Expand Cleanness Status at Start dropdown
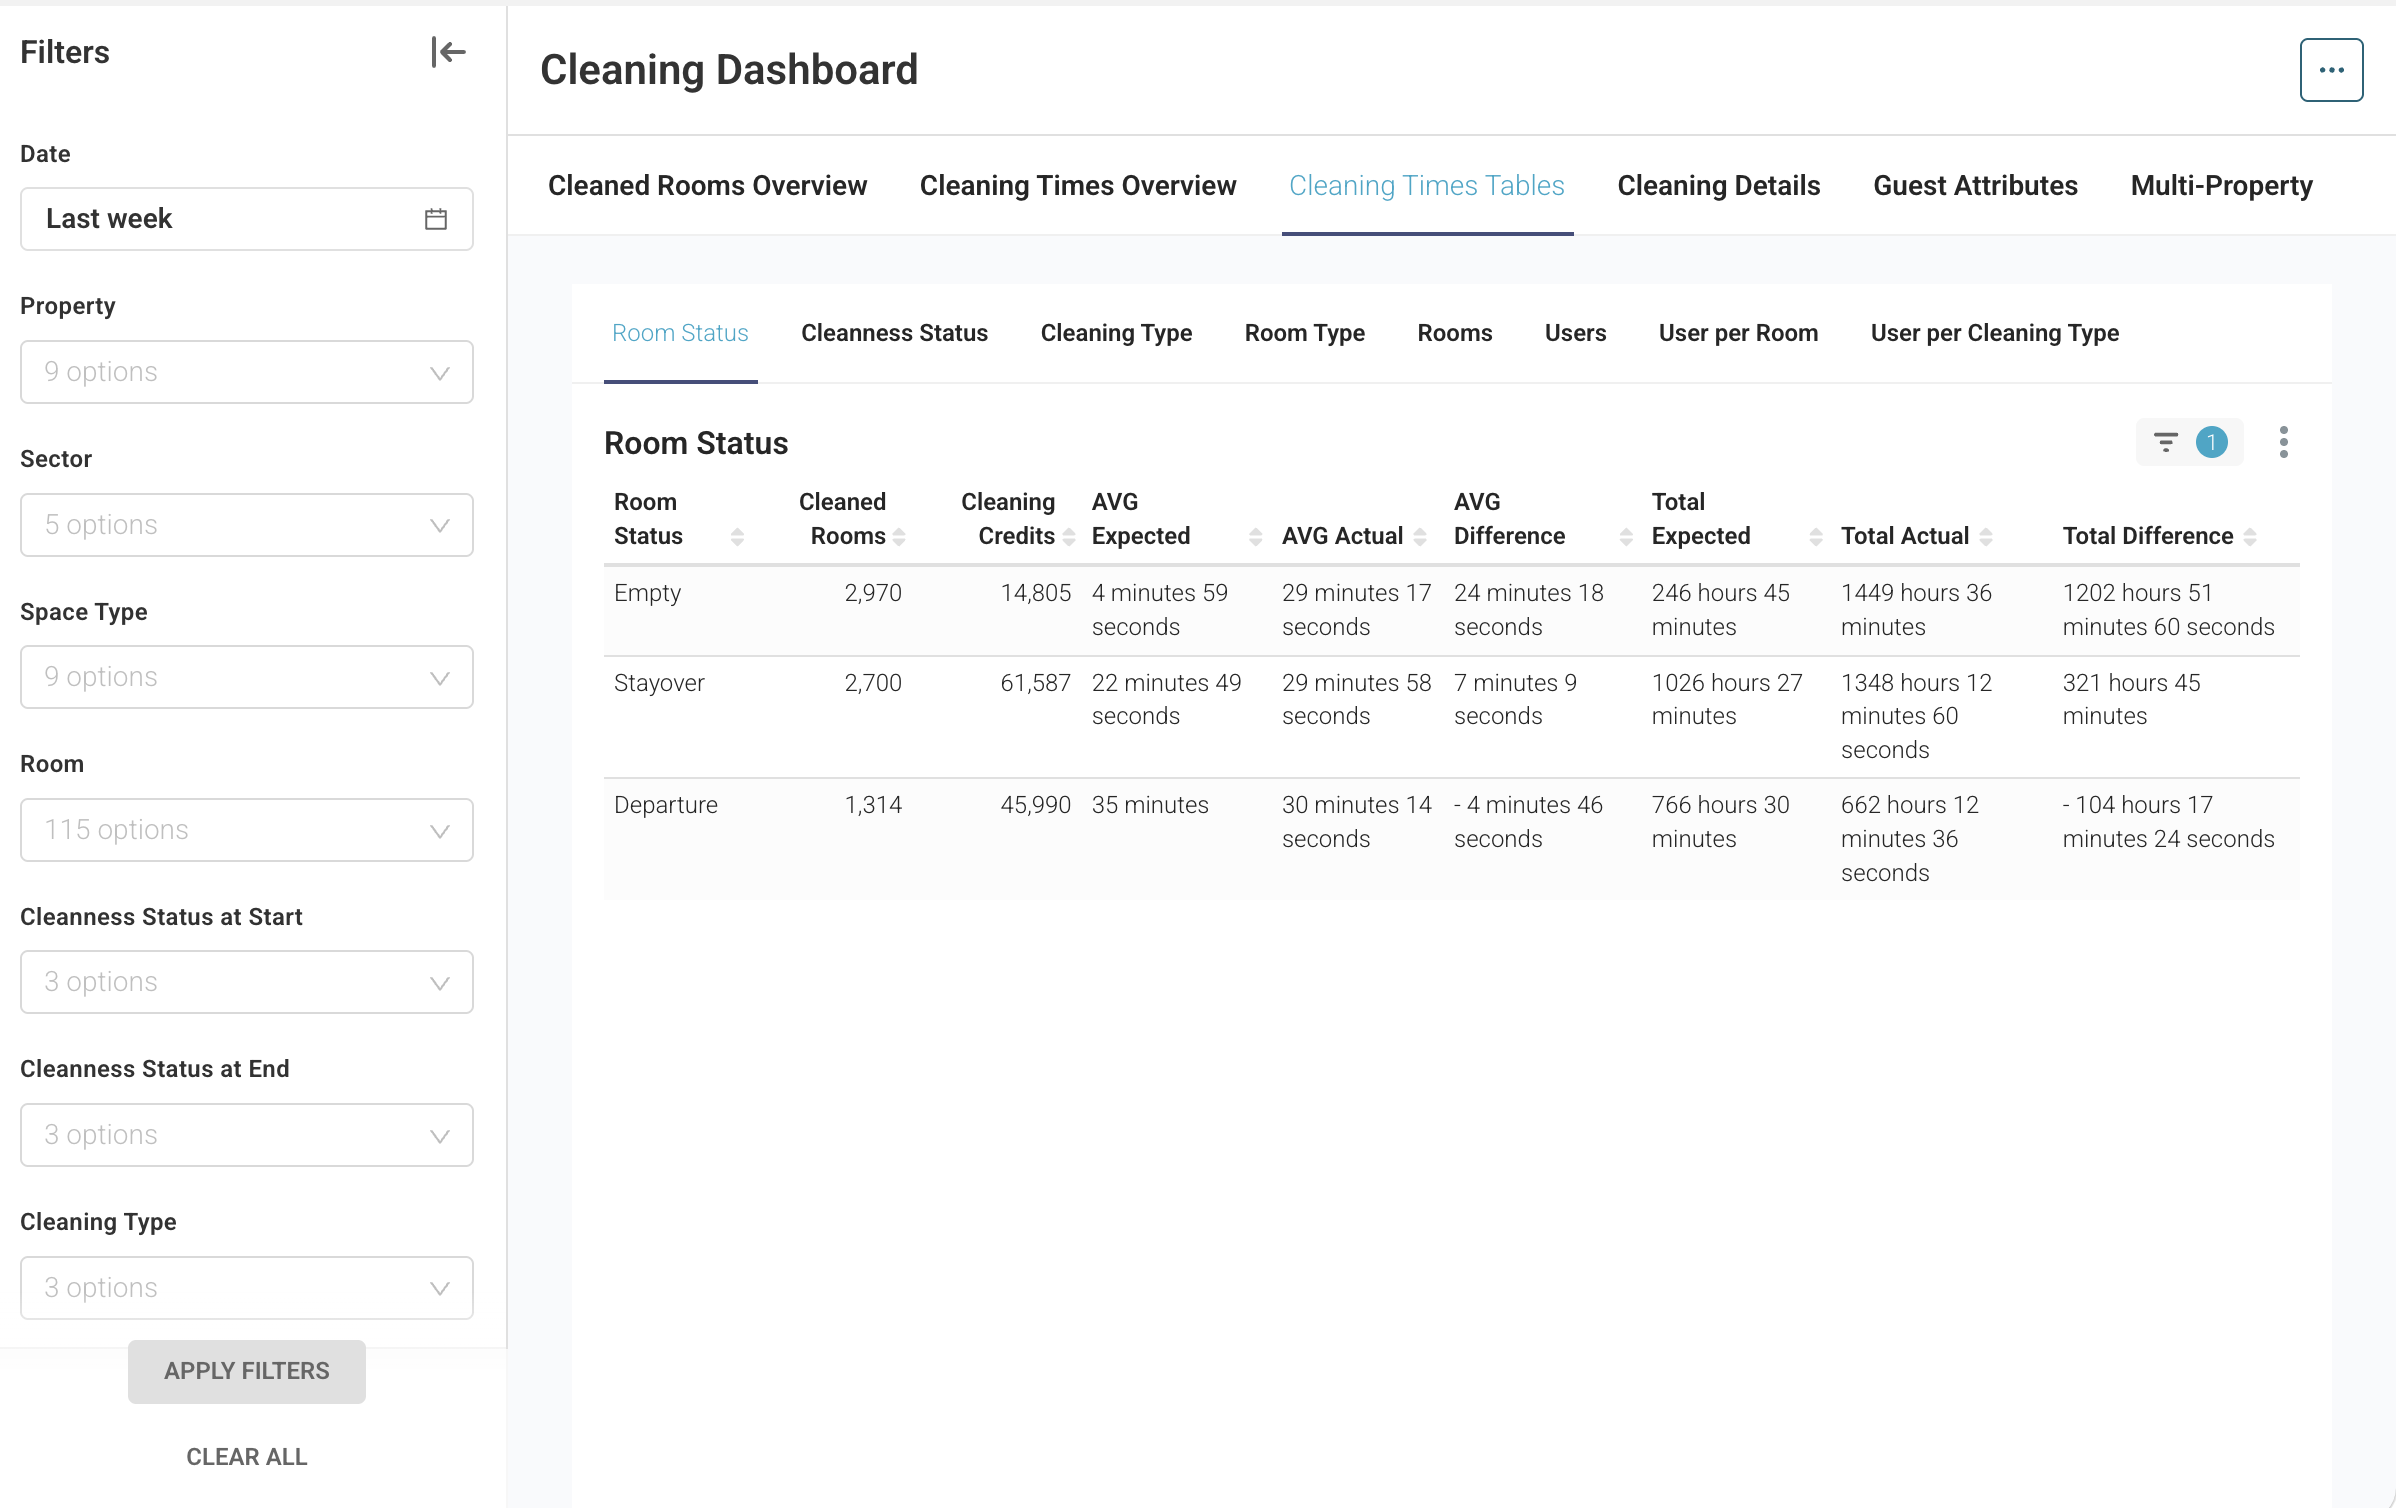The image size is (2396, 1508). pos(247,982)
